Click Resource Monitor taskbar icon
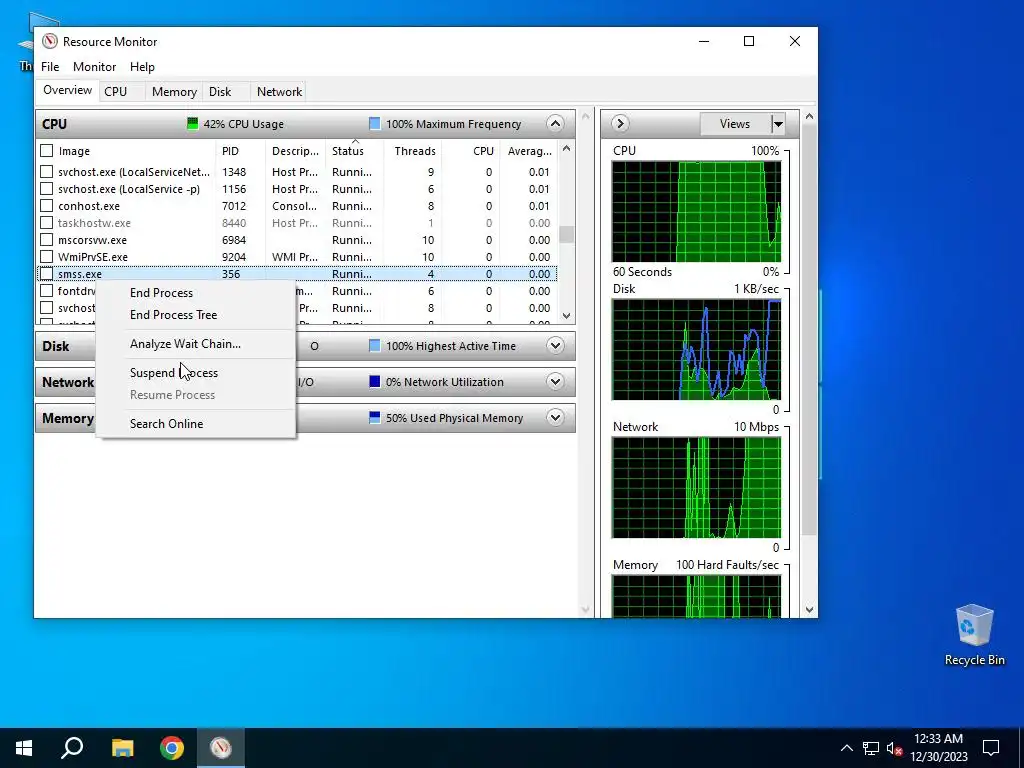Image resolution: width=1024 pixels, height=768 pixels. pos(221,748)
